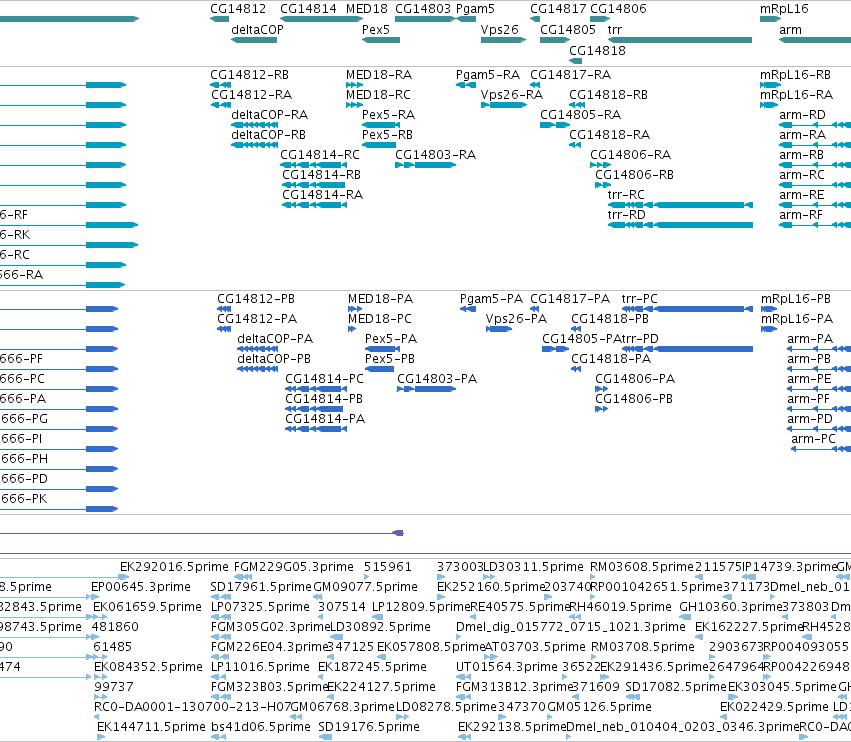This screenshot has width=851, height=742.
Task: Select the CG14814-PA protein label
Action: pyautogui.click(x=325, y=418)
